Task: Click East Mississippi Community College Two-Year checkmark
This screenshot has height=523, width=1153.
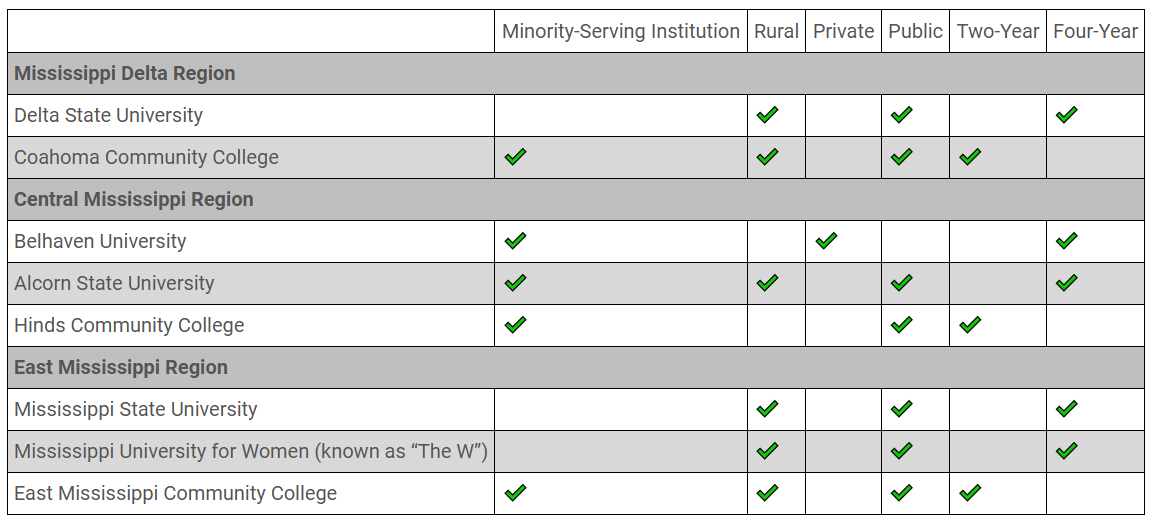Action: (970, 492)
